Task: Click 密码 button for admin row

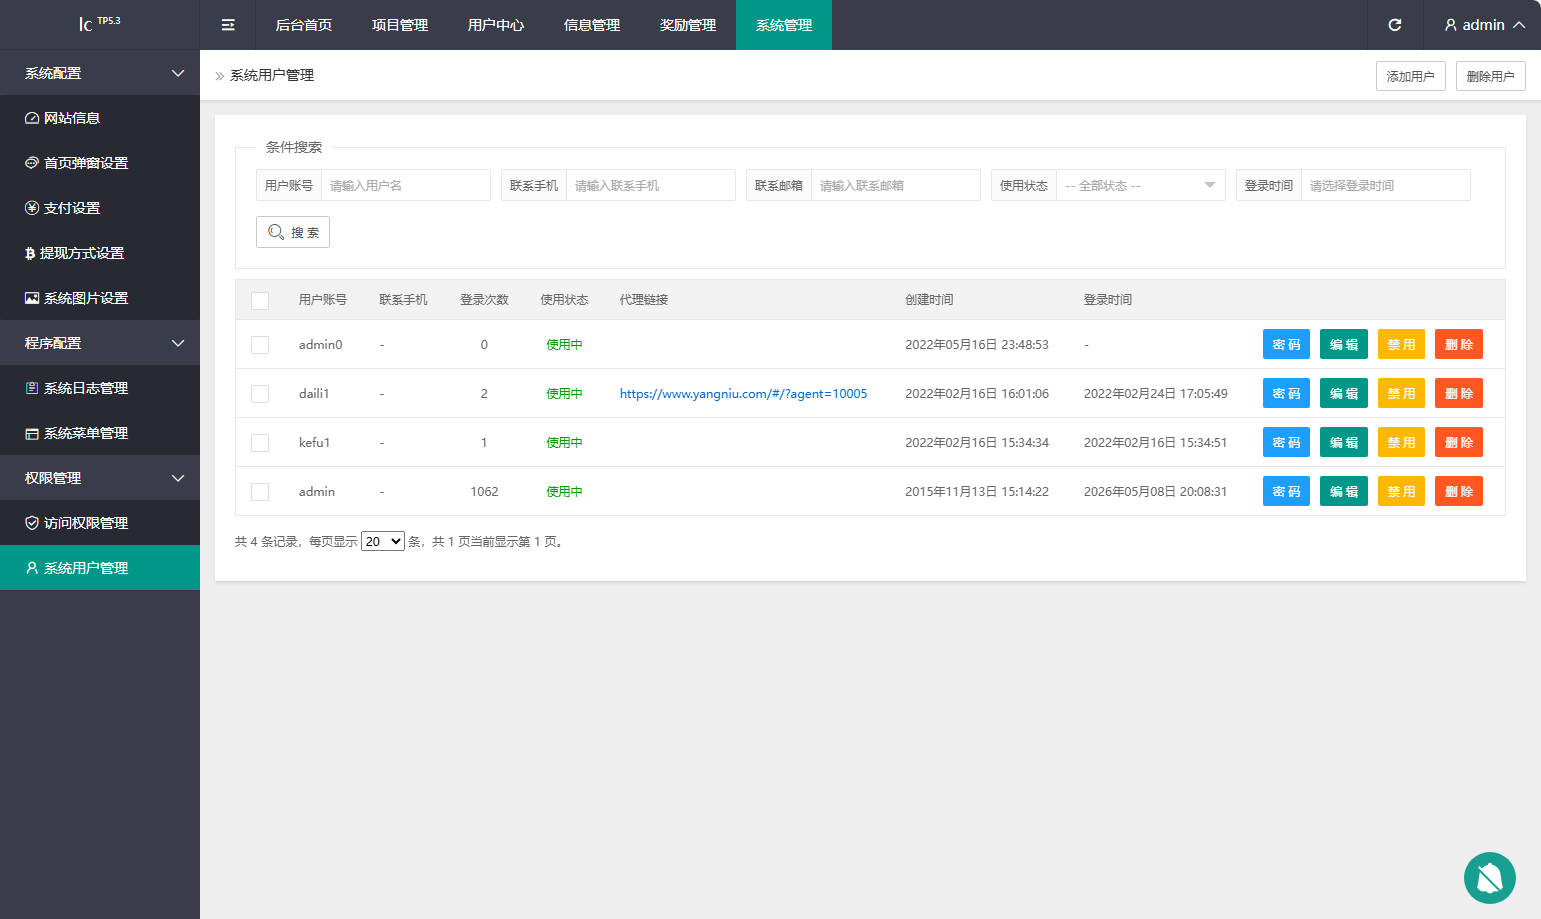Action: click(x=1286, y=491)
